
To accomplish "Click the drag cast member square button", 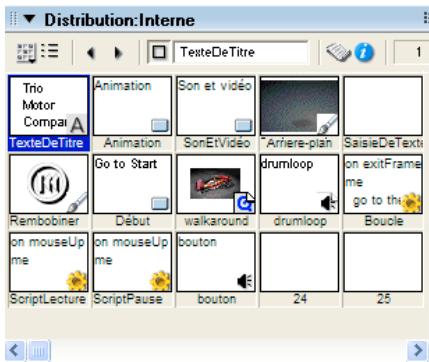I will [x=159, y=52].
